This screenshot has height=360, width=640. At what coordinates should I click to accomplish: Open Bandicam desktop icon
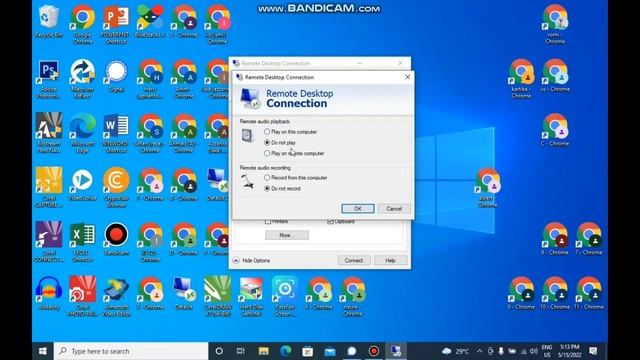[116, 239]
